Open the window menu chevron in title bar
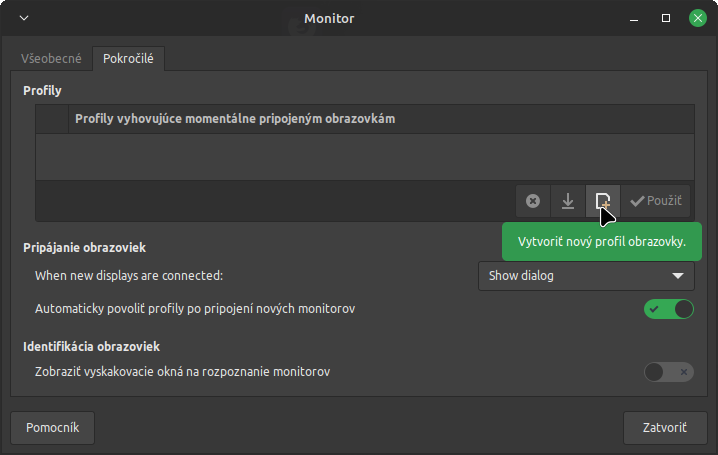Image resolution: width=718 pixels, height=455 pixels. [x=24, y=18]
